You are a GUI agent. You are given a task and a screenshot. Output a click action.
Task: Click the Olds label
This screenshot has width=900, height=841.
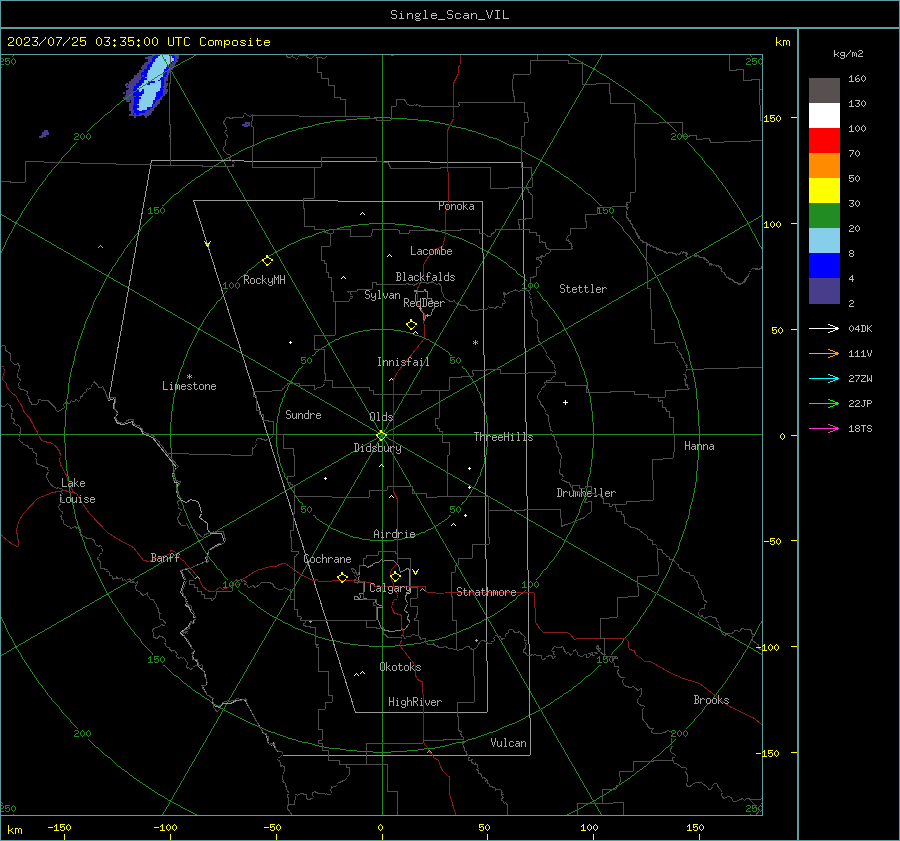[381, 417]
